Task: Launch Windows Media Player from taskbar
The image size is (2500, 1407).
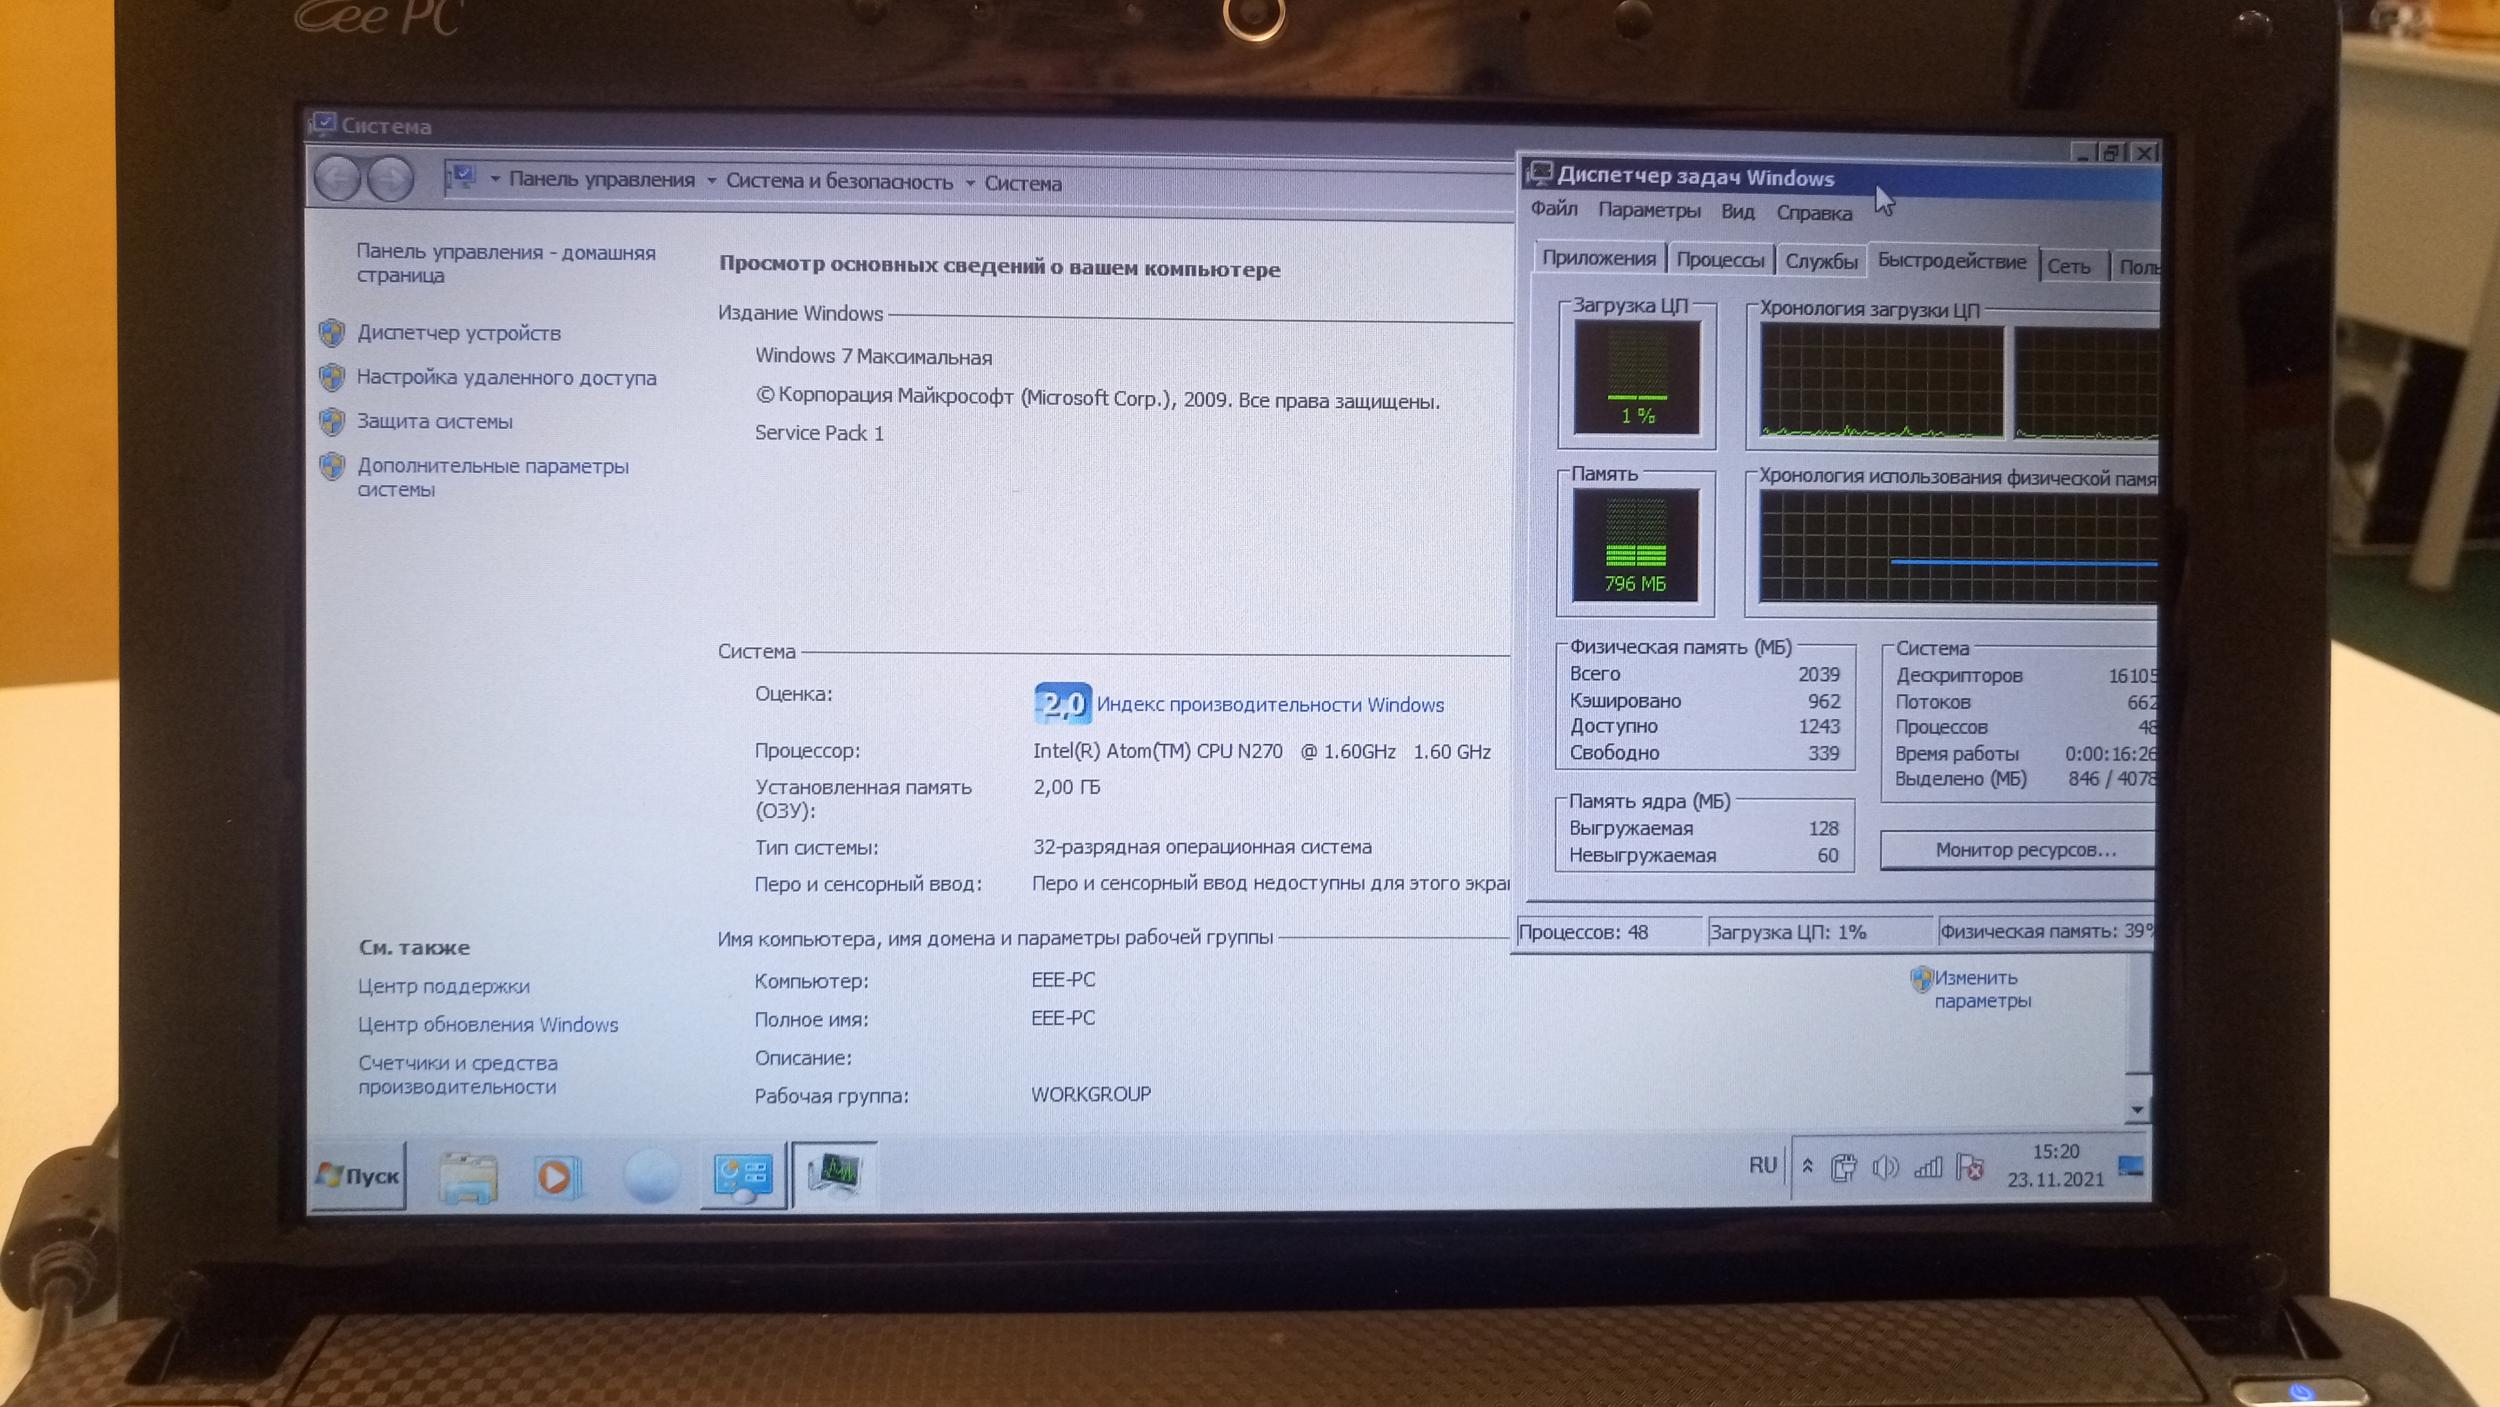Action: (x=556, y=1176)
